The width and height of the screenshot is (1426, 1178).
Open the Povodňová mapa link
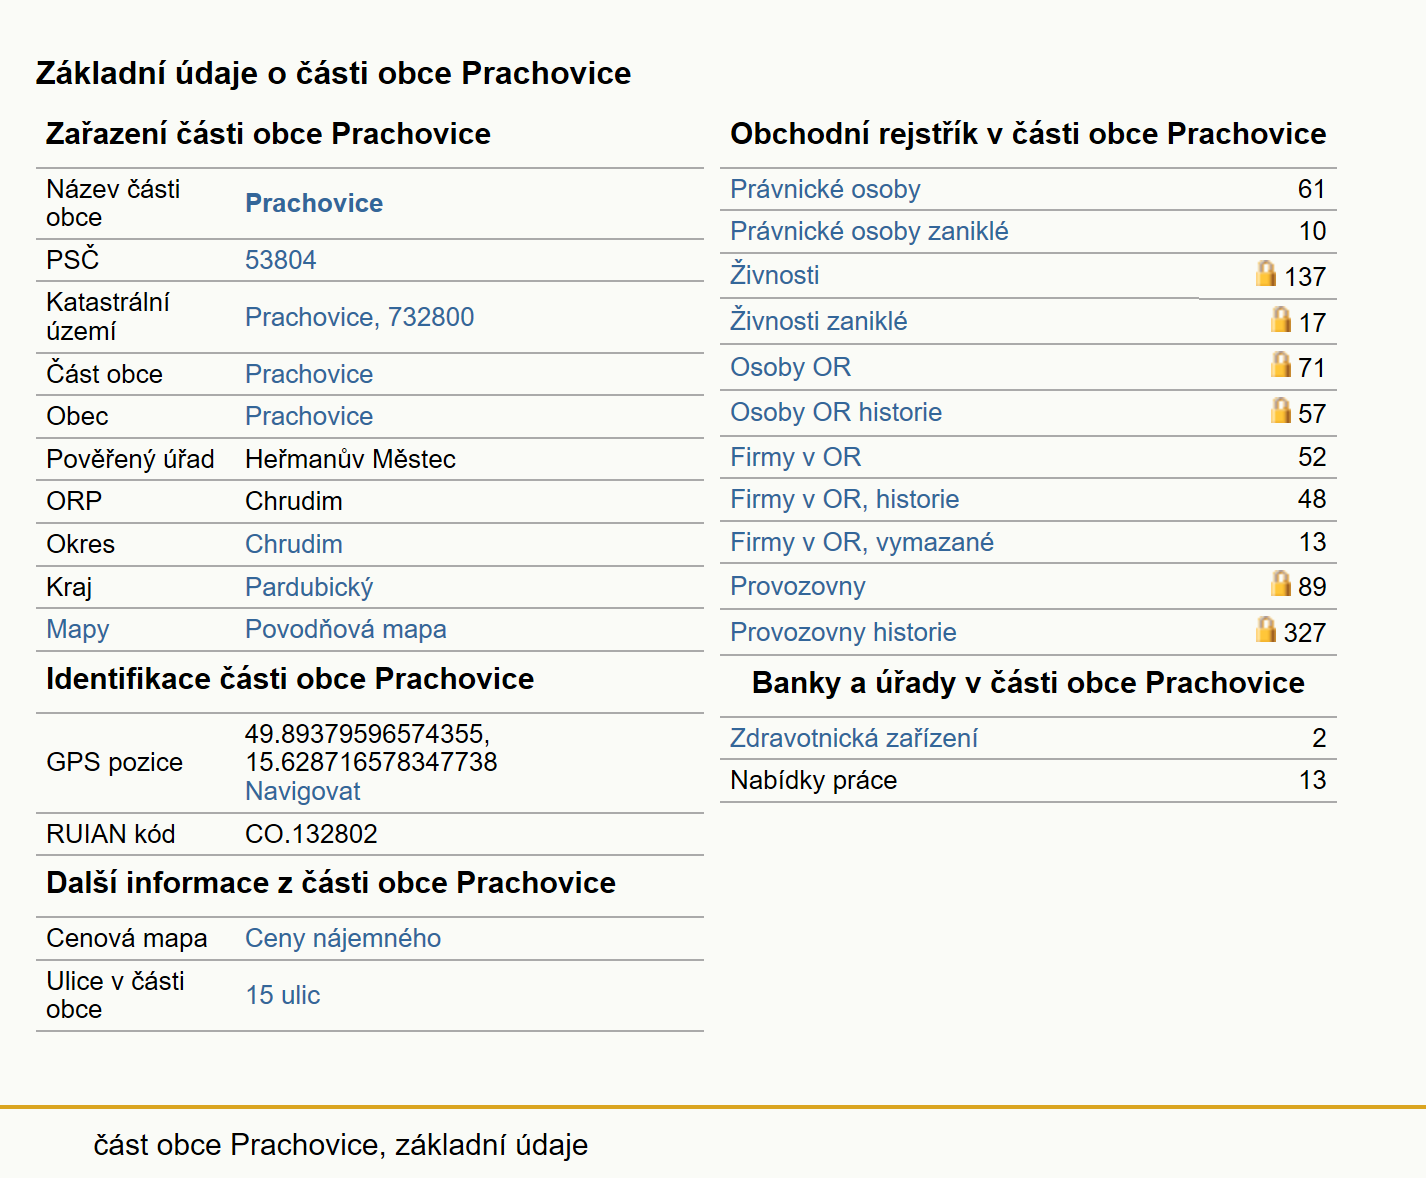pyautogui.click(x=346, y=629)
